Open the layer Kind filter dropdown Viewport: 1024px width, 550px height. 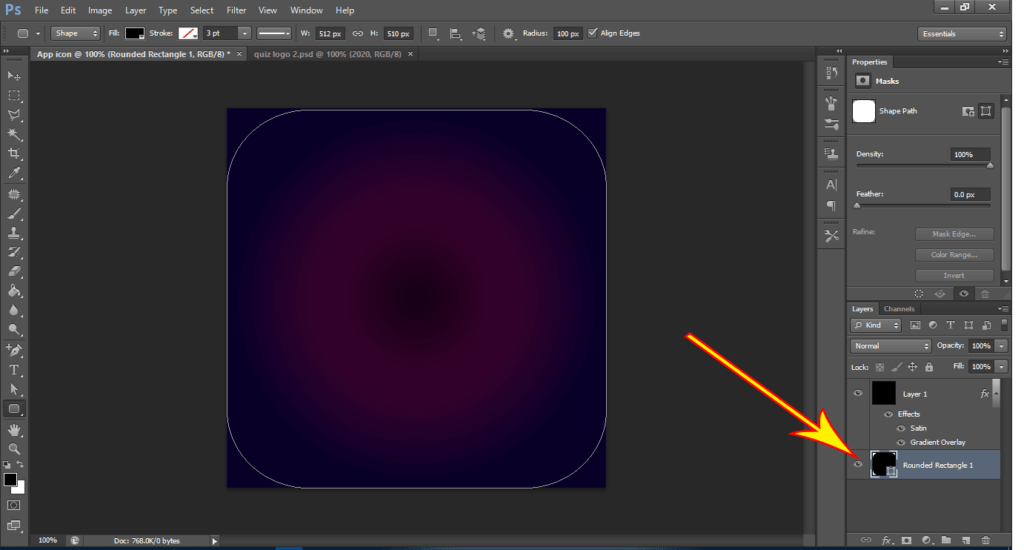pos(876,325)
